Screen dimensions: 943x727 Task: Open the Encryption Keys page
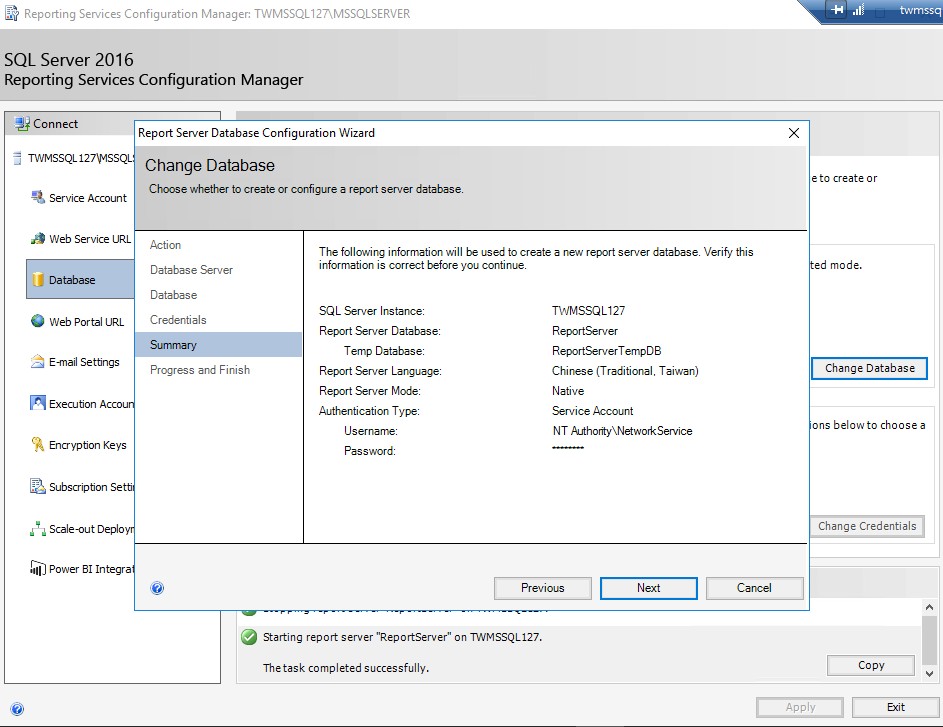(88, 445)
